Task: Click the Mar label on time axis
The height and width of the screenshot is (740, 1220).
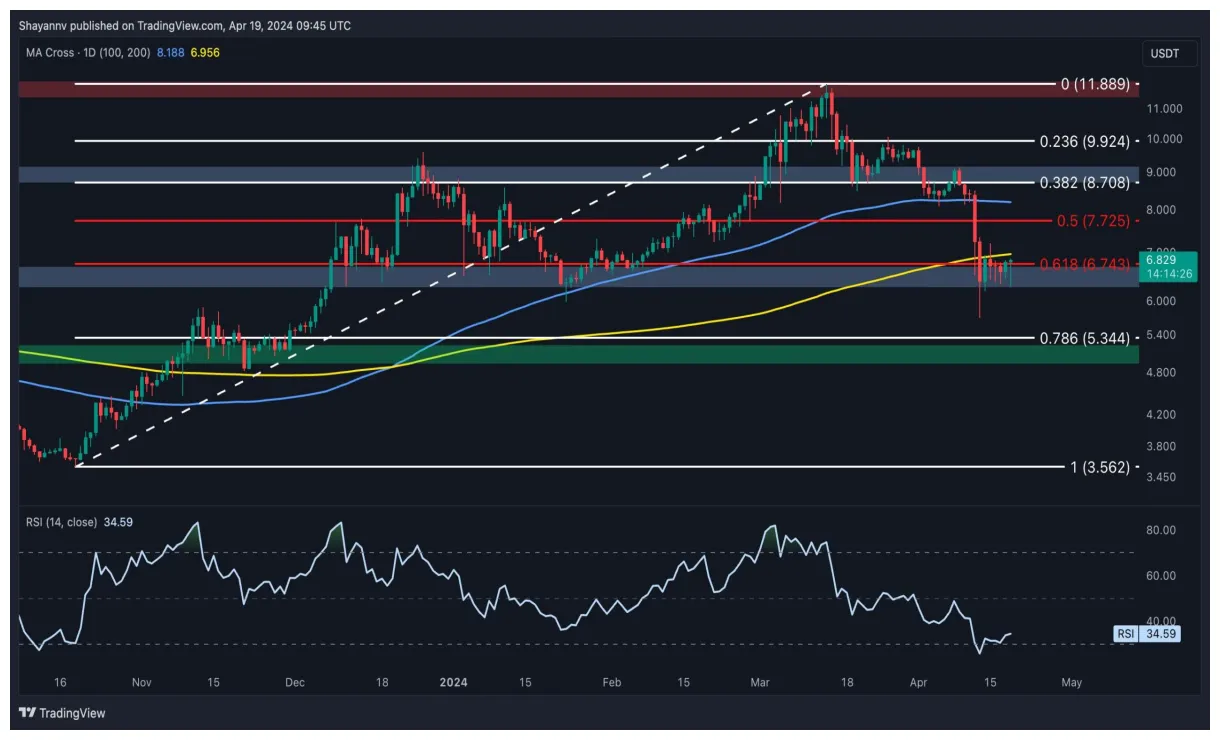Action: pyautogui.click(x=762, y=682)
